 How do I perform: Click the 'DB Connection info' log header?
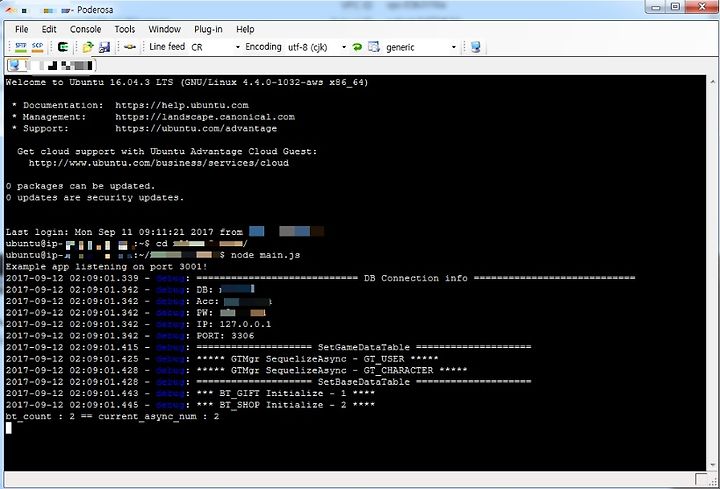pyautogui.click(x=416, y=278)
